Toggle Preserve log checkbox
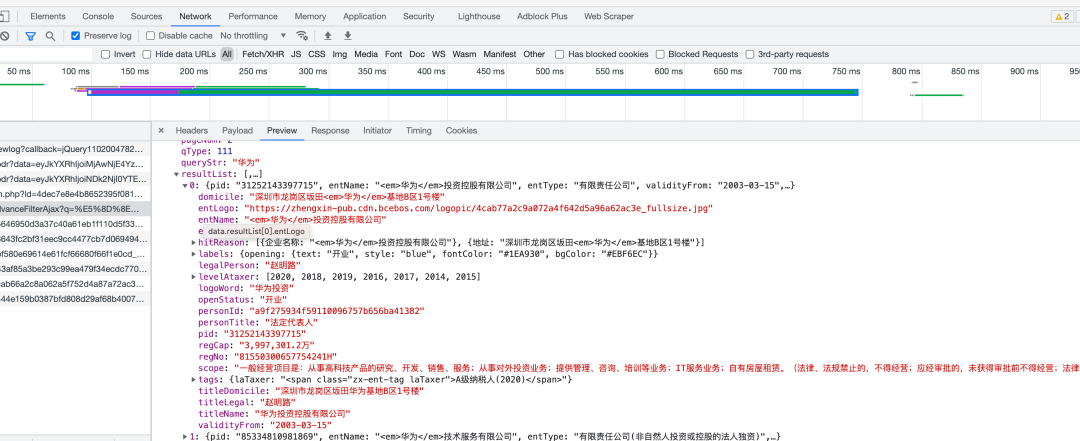Screen dimensions: 1080x441 click(76, 36)
